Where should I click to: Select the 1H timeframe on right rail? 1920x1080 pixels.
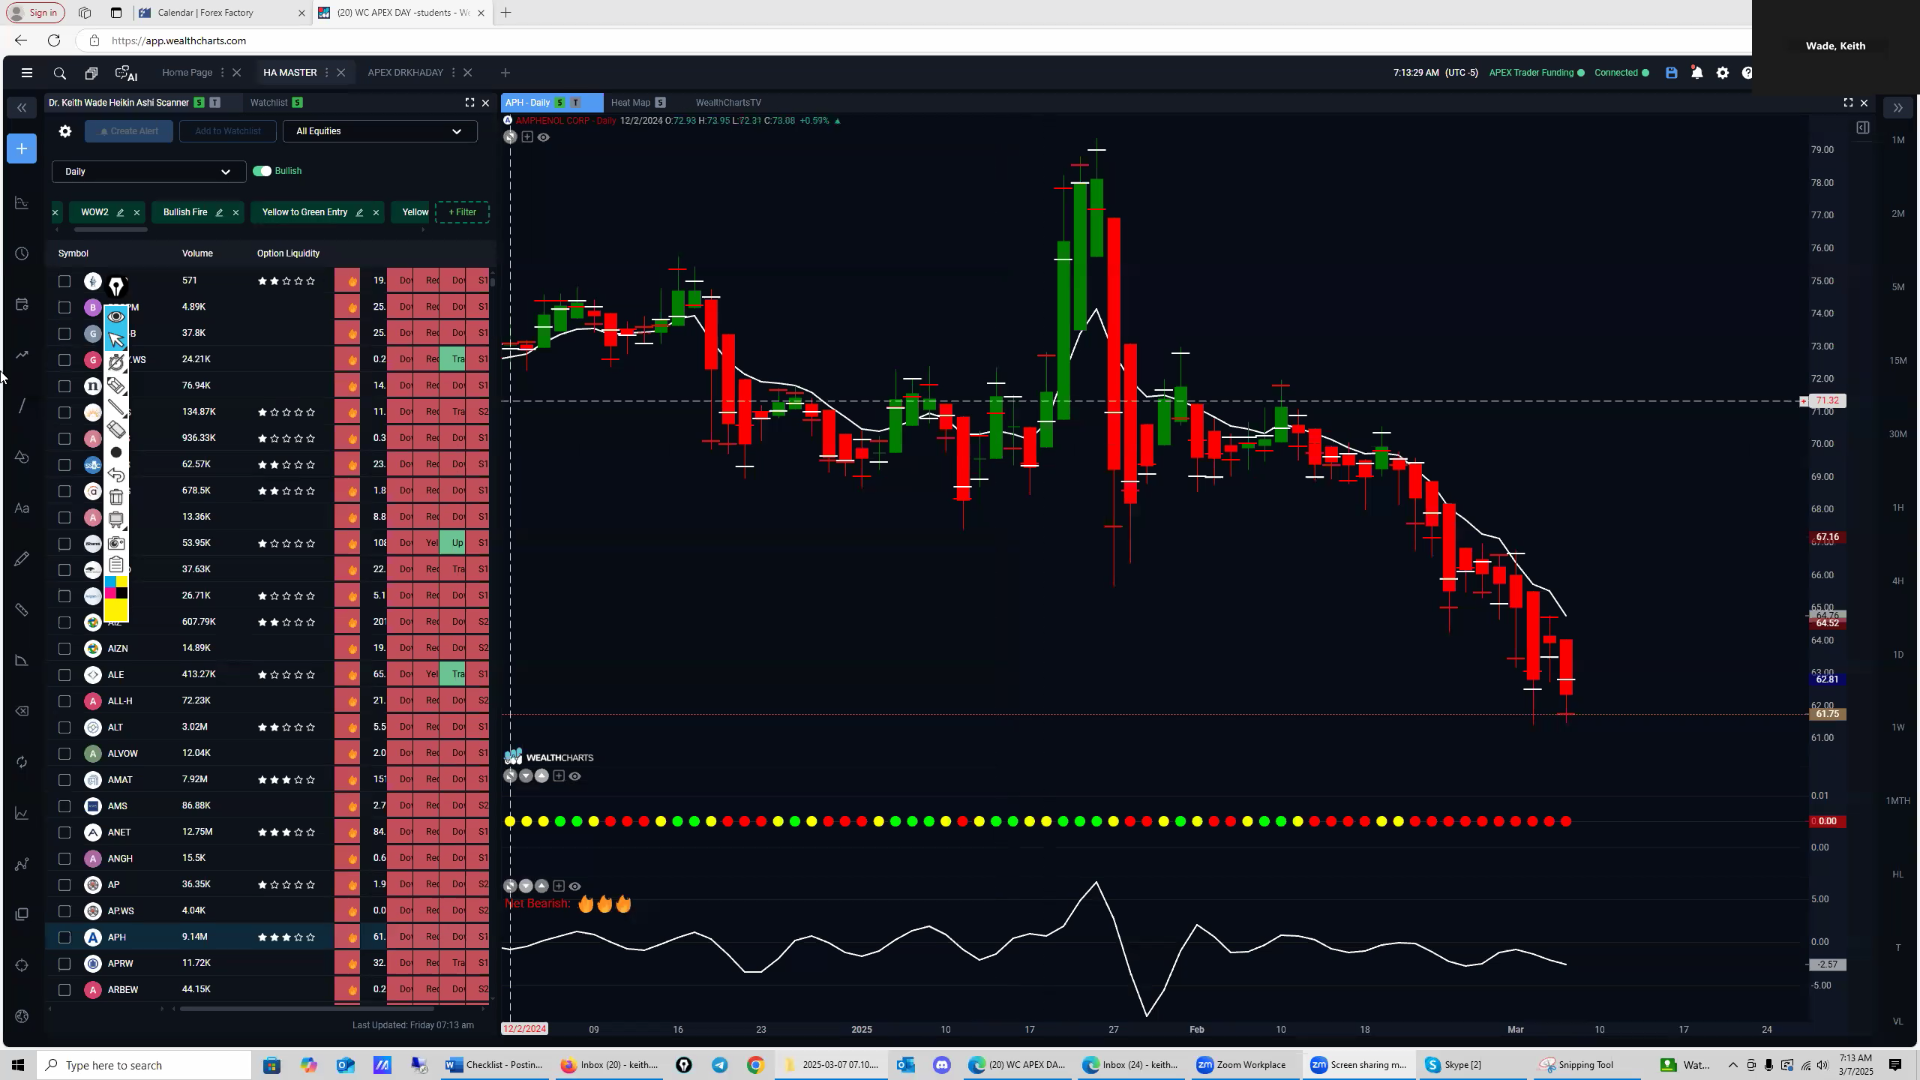click(1897, 508)
